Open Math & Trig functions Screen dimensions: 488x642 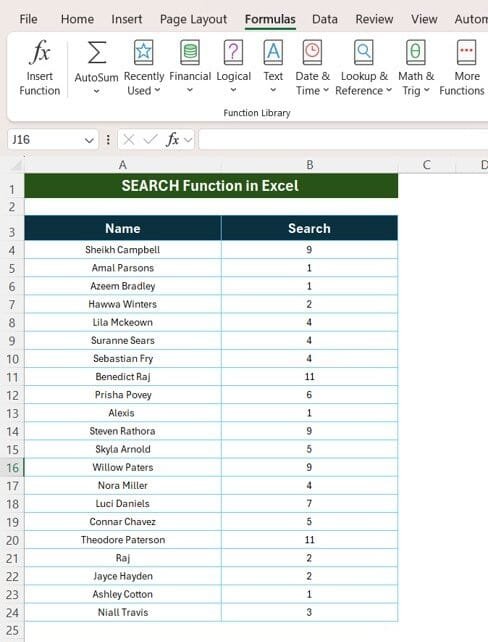pyautogui.click(x=416, y=68)
